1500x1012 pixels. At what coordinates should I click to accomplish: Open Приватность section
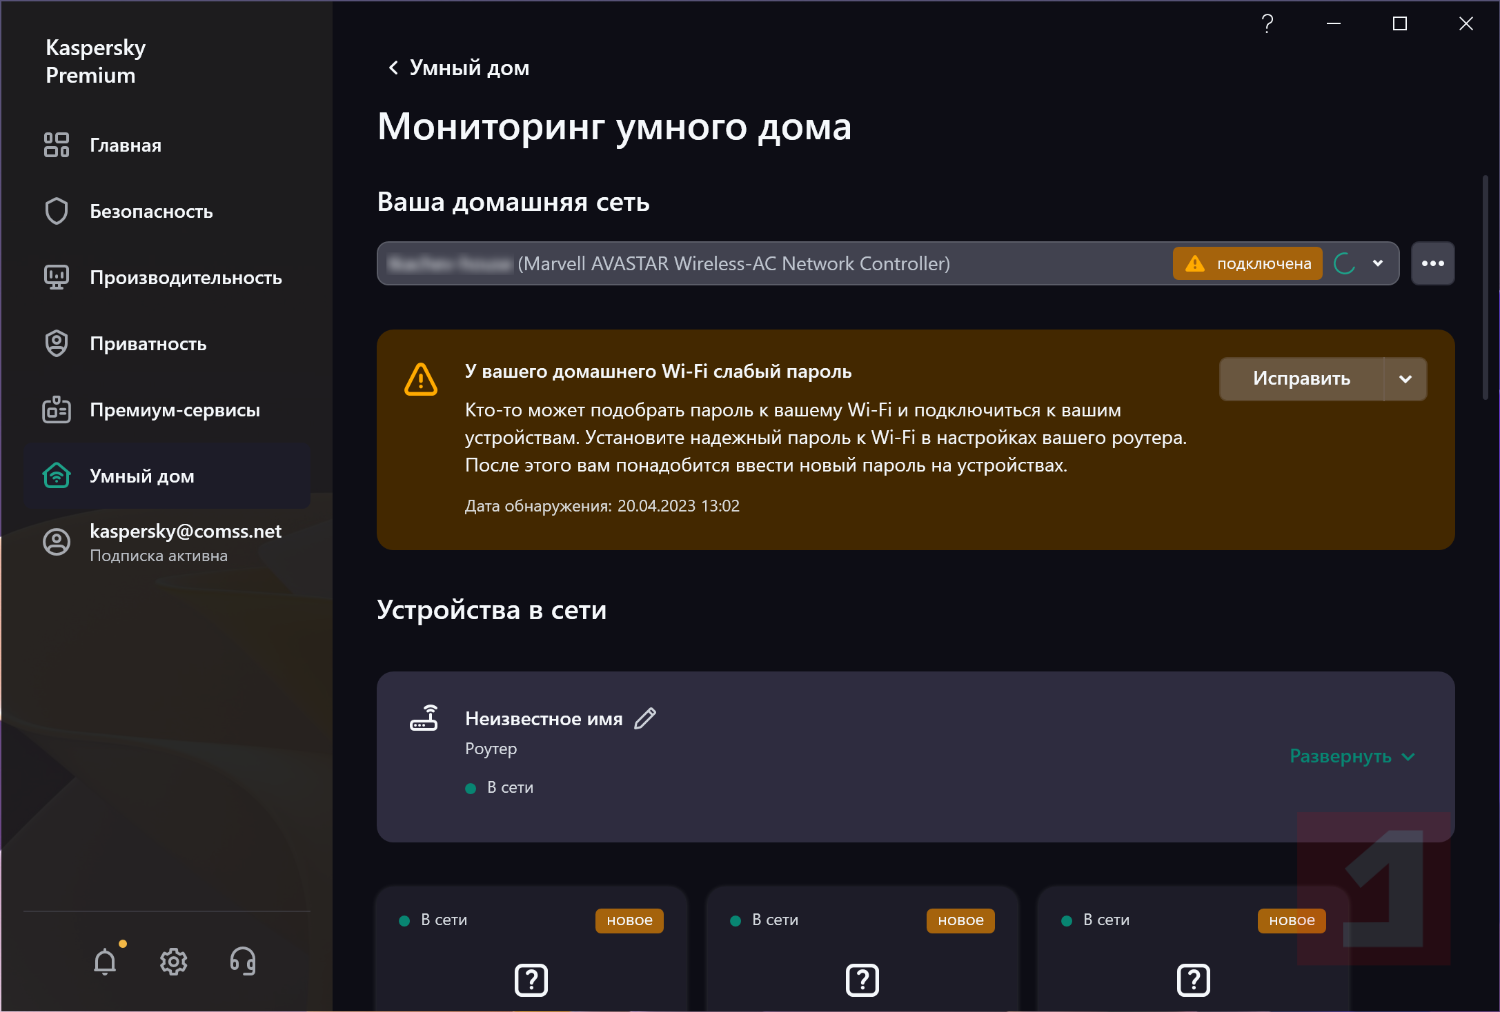point(148,344)
